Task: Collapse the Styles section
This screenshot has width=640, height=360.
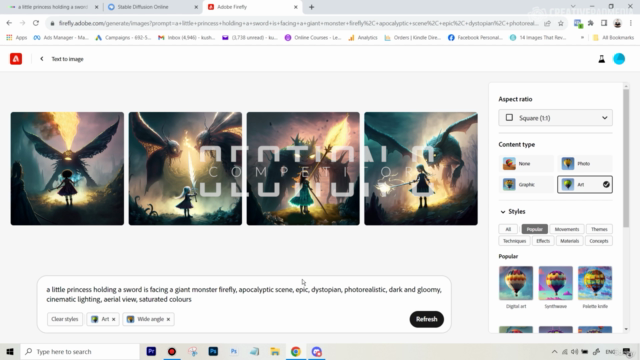Action: pyautogui.click(x=503, y=211)
